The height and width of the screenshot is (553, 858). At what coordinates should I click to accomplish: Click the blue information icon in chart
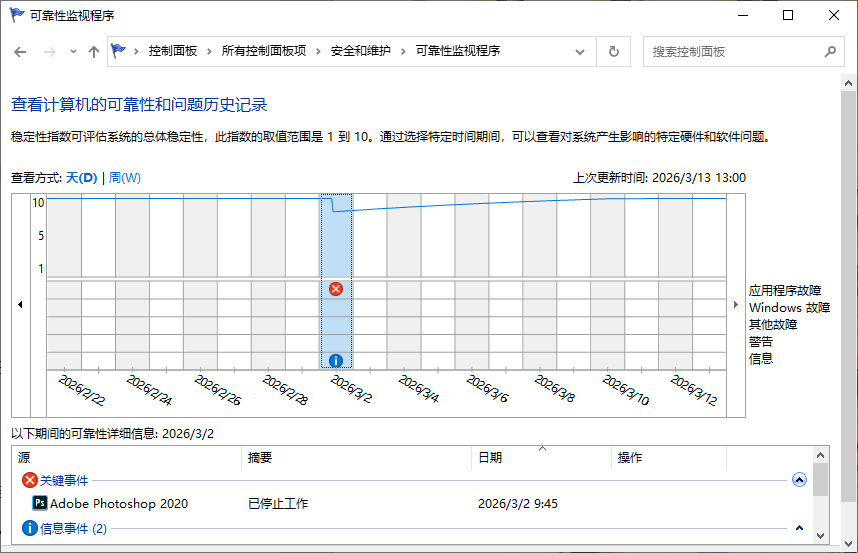pyautogui.click(x=336, y=360)
